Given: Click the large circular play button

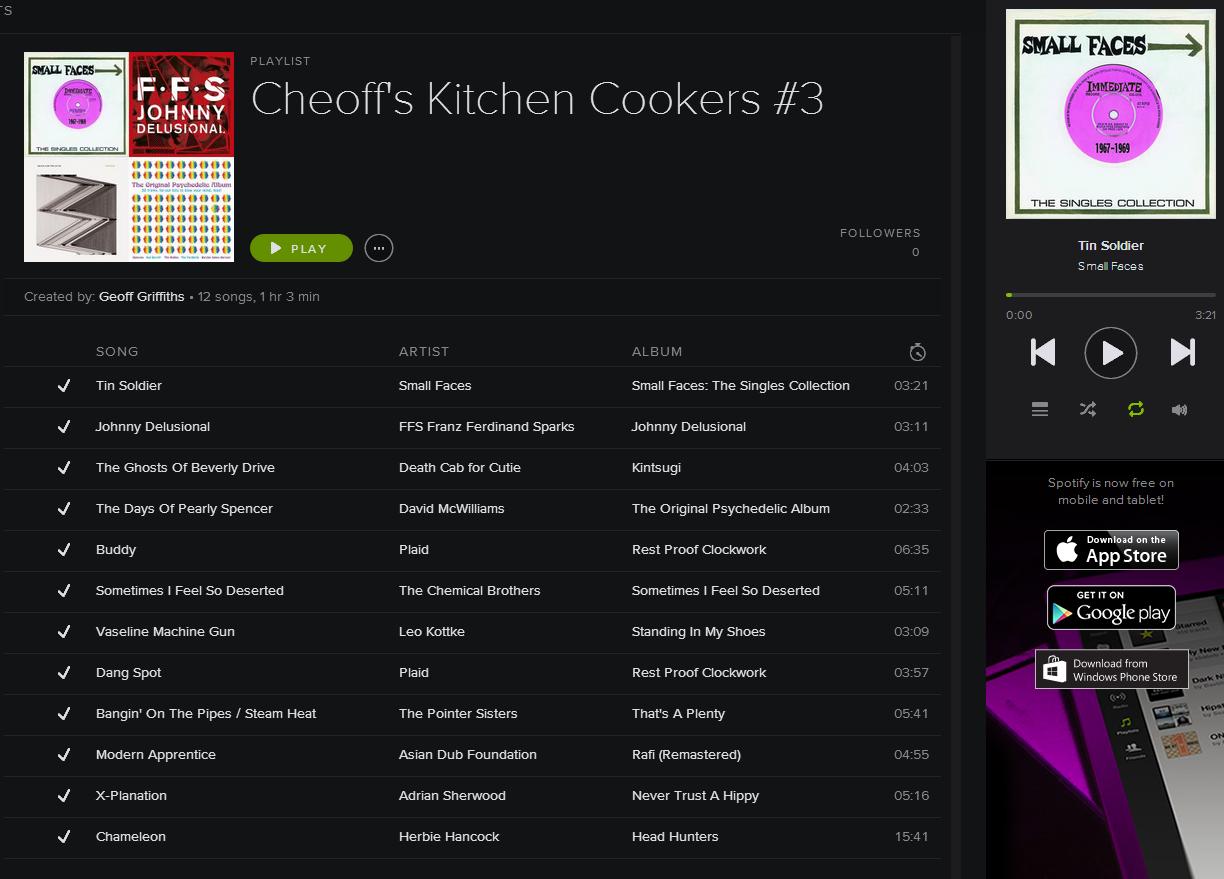Looking at the screenshot, I should click(1111, 353).
